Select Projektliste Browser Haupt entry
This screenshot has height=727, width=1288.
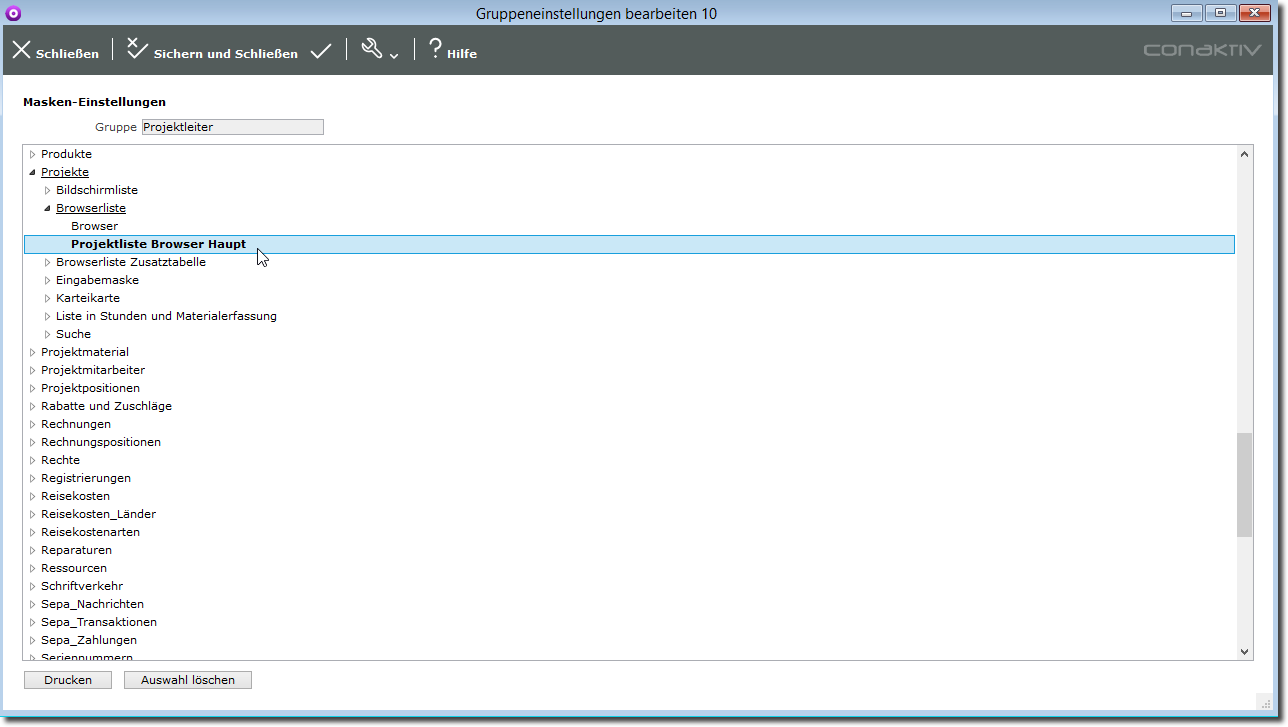click(158, 244)
